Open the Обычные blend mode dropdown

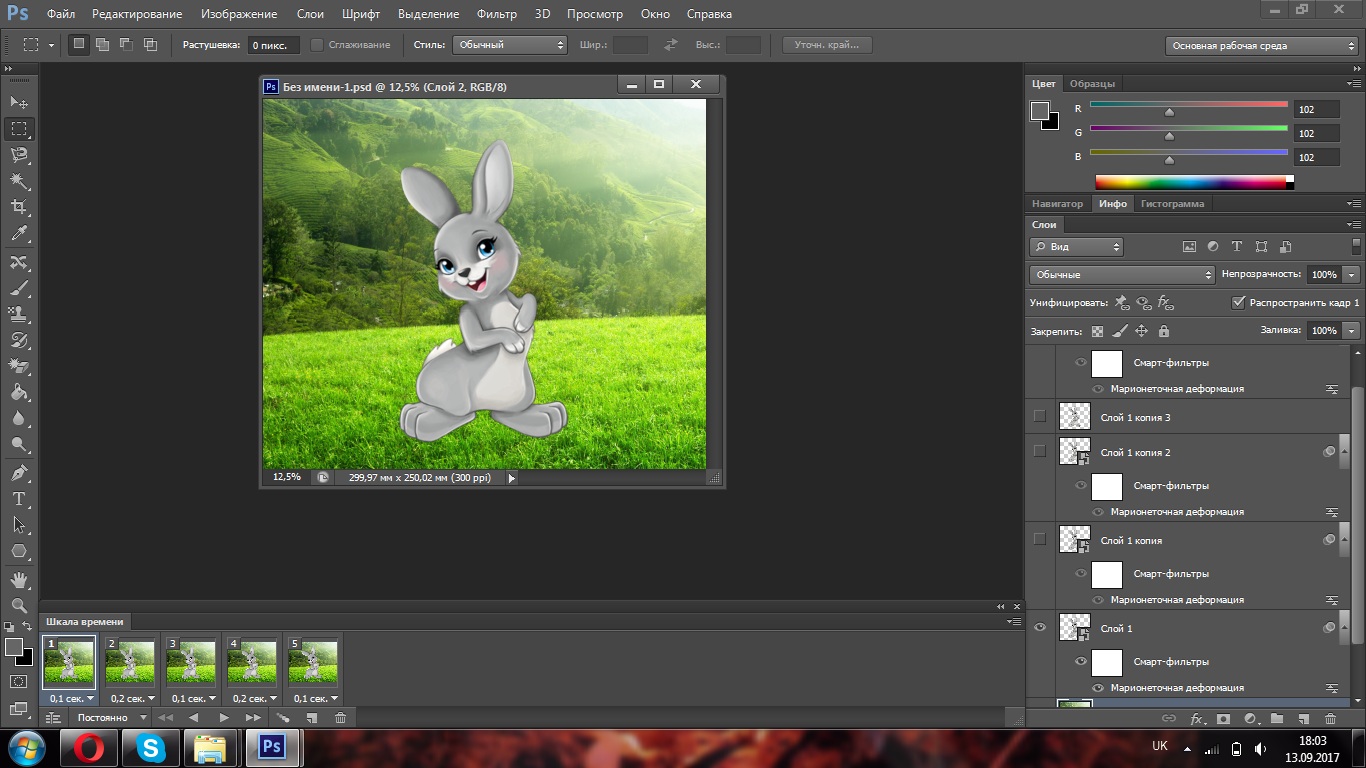tap(1121, 274)
